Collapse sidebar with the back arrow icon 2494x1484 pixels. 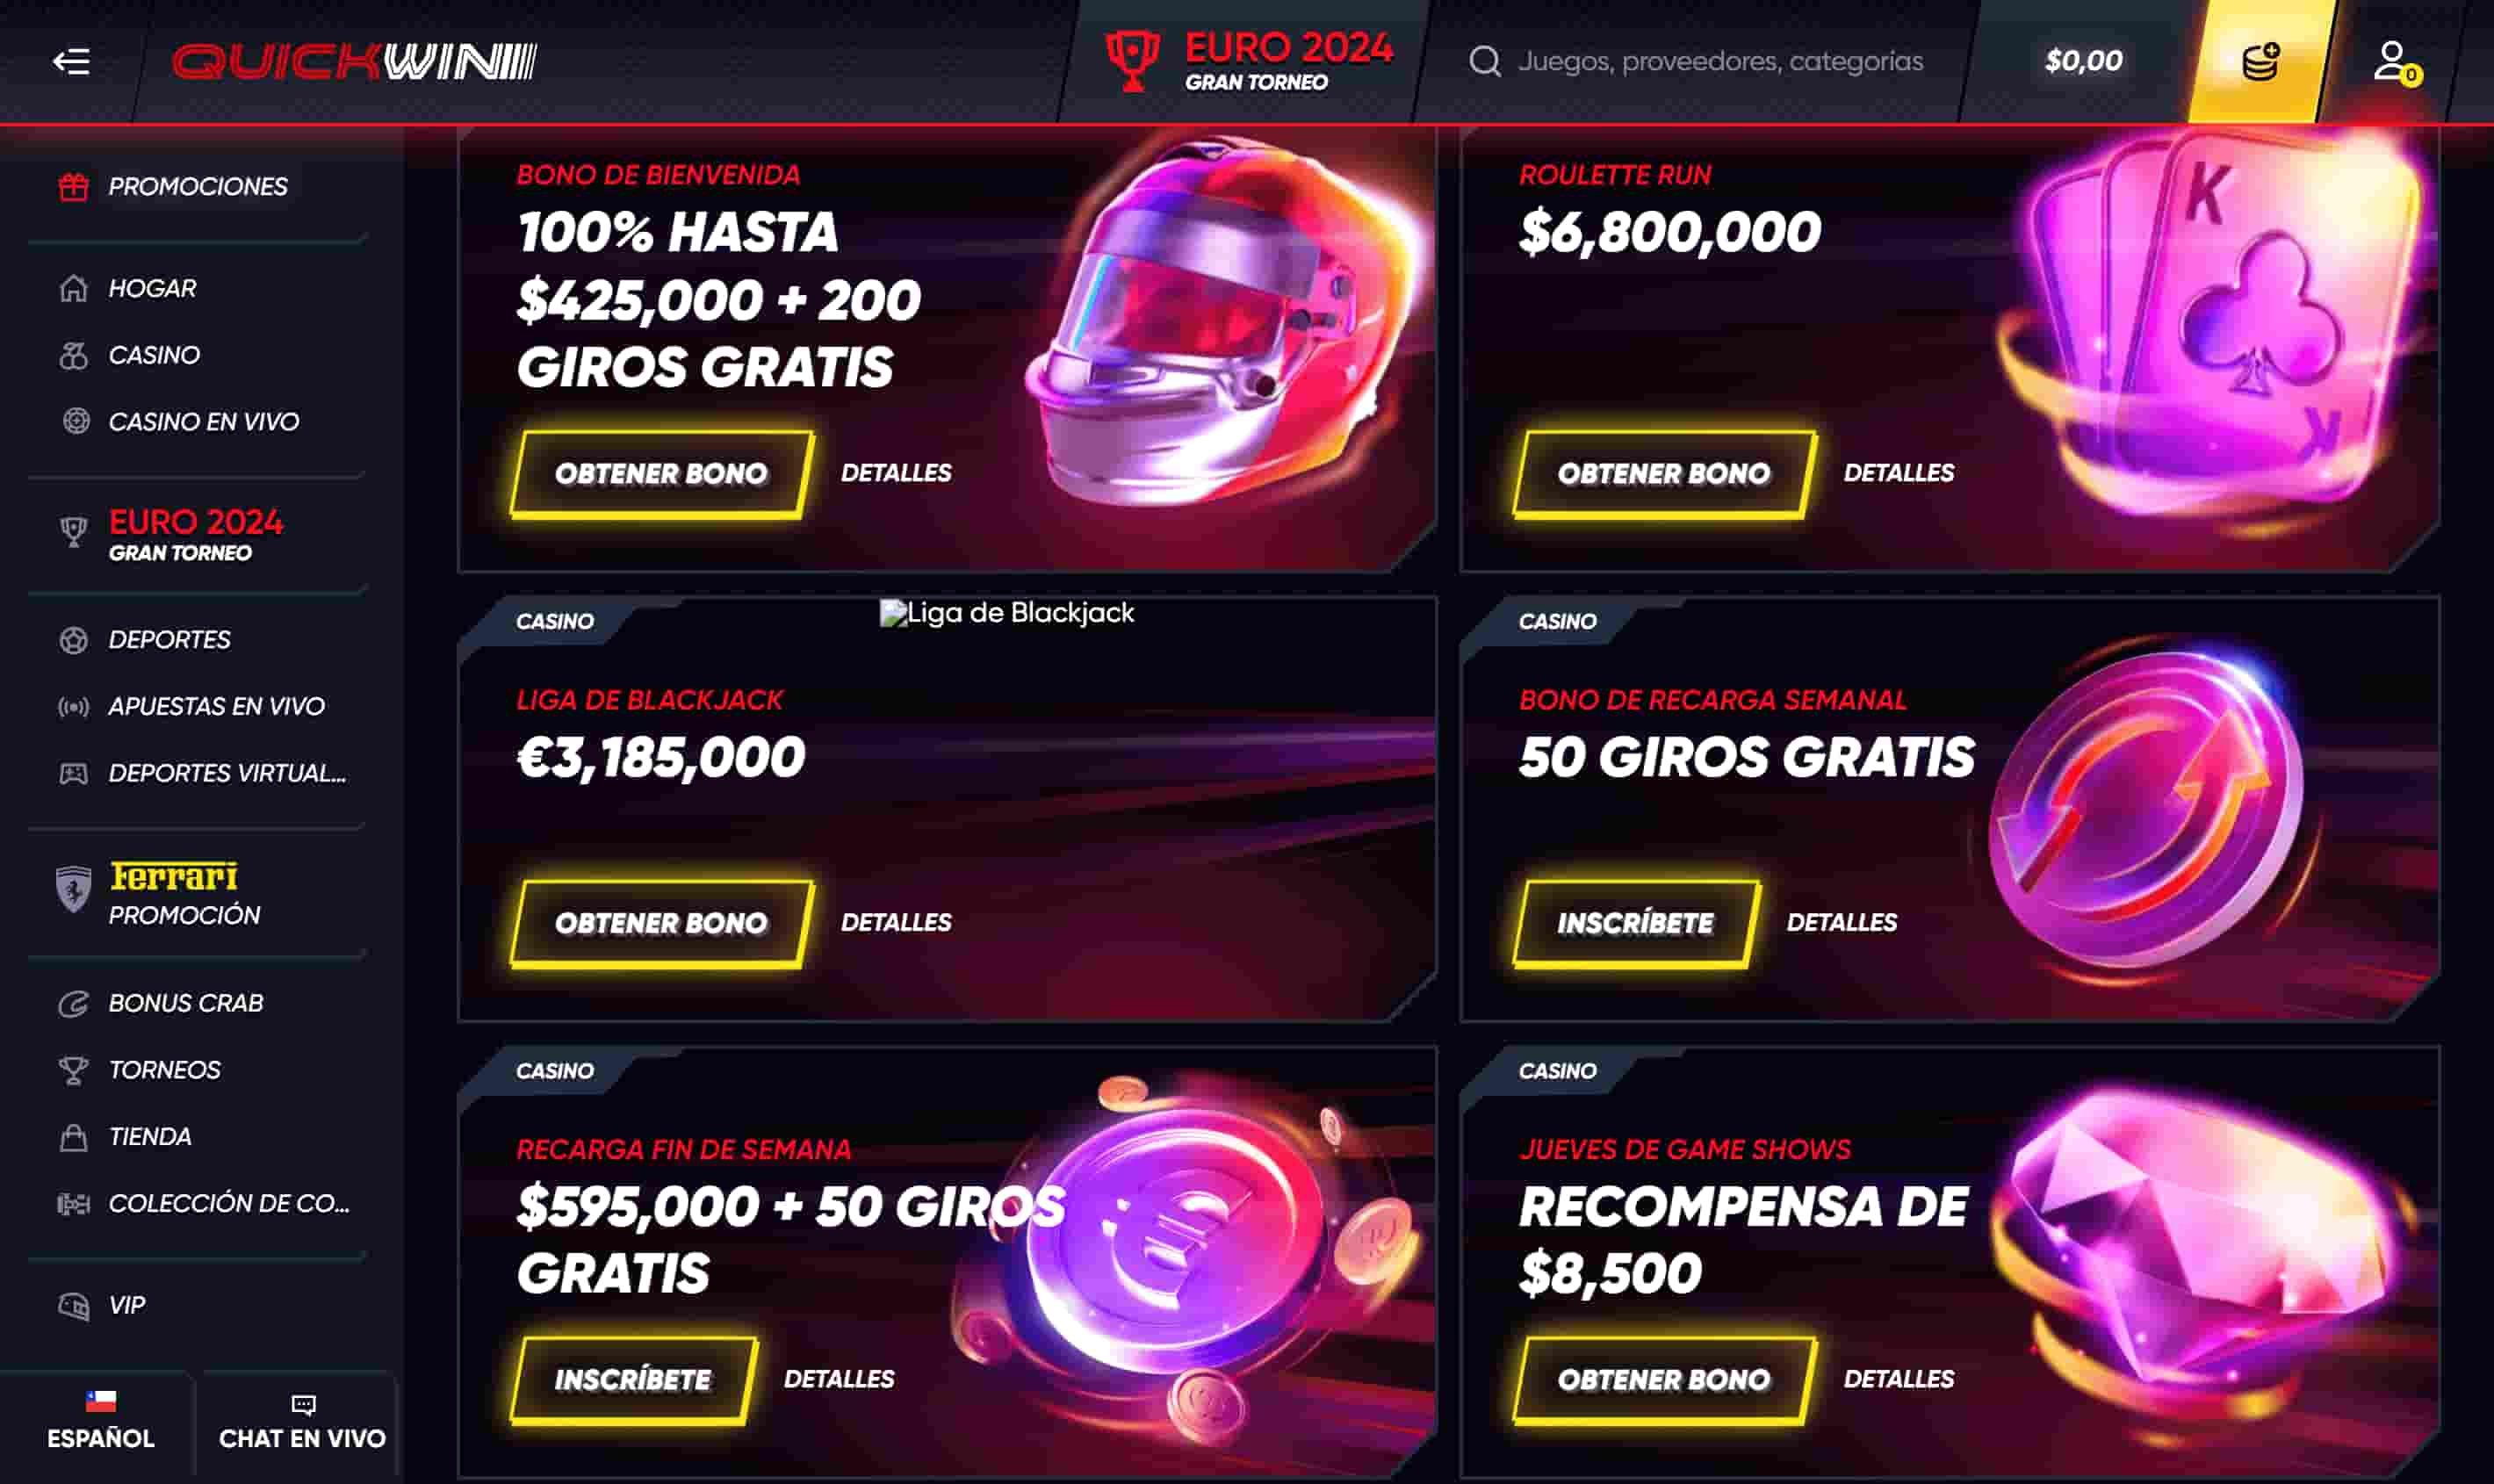[71, 61]
